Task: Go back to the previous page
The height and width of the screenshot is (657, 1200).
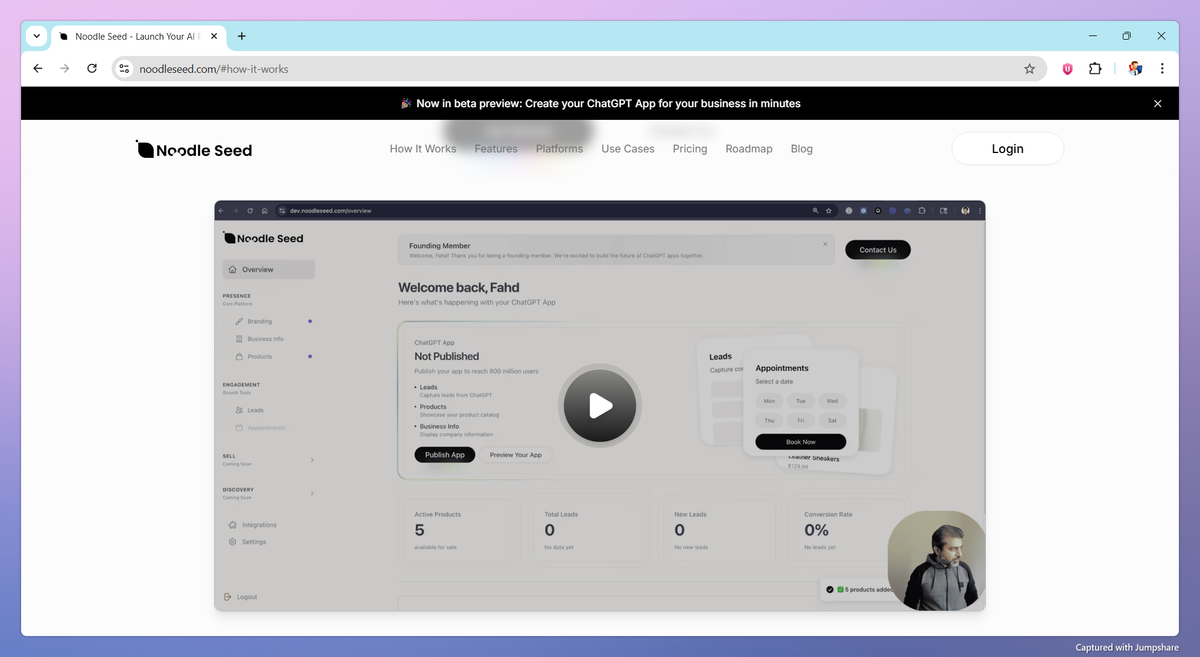Action: pos(38,69)
